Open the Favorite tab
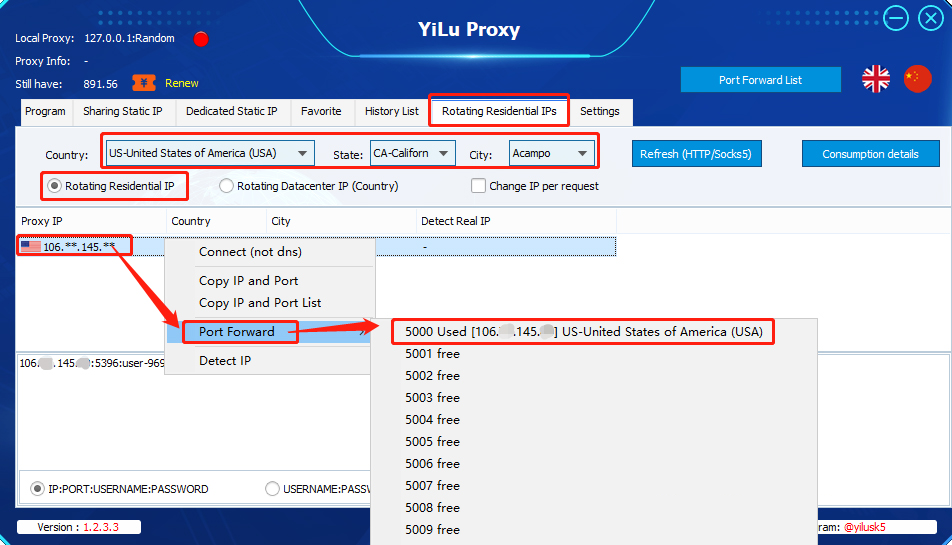Image resolution: width=952 pixels, height=545 pixels. [x=321, y=112]
